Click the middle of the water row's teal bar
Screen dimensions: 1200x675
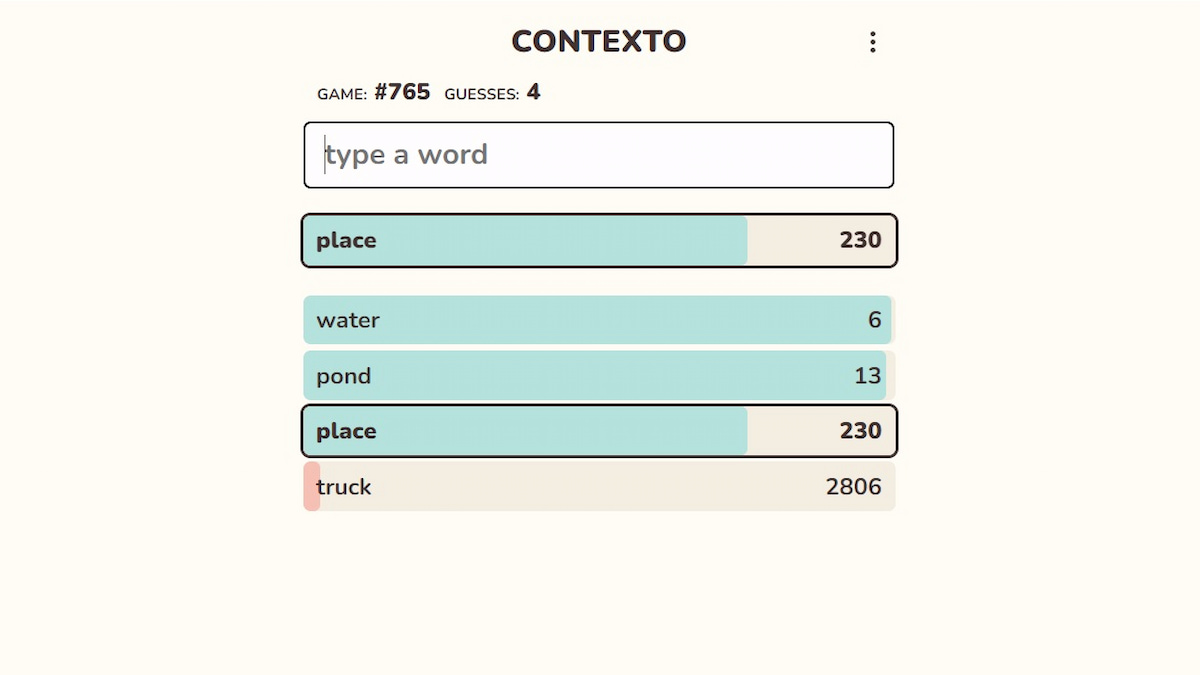point(598,320)
